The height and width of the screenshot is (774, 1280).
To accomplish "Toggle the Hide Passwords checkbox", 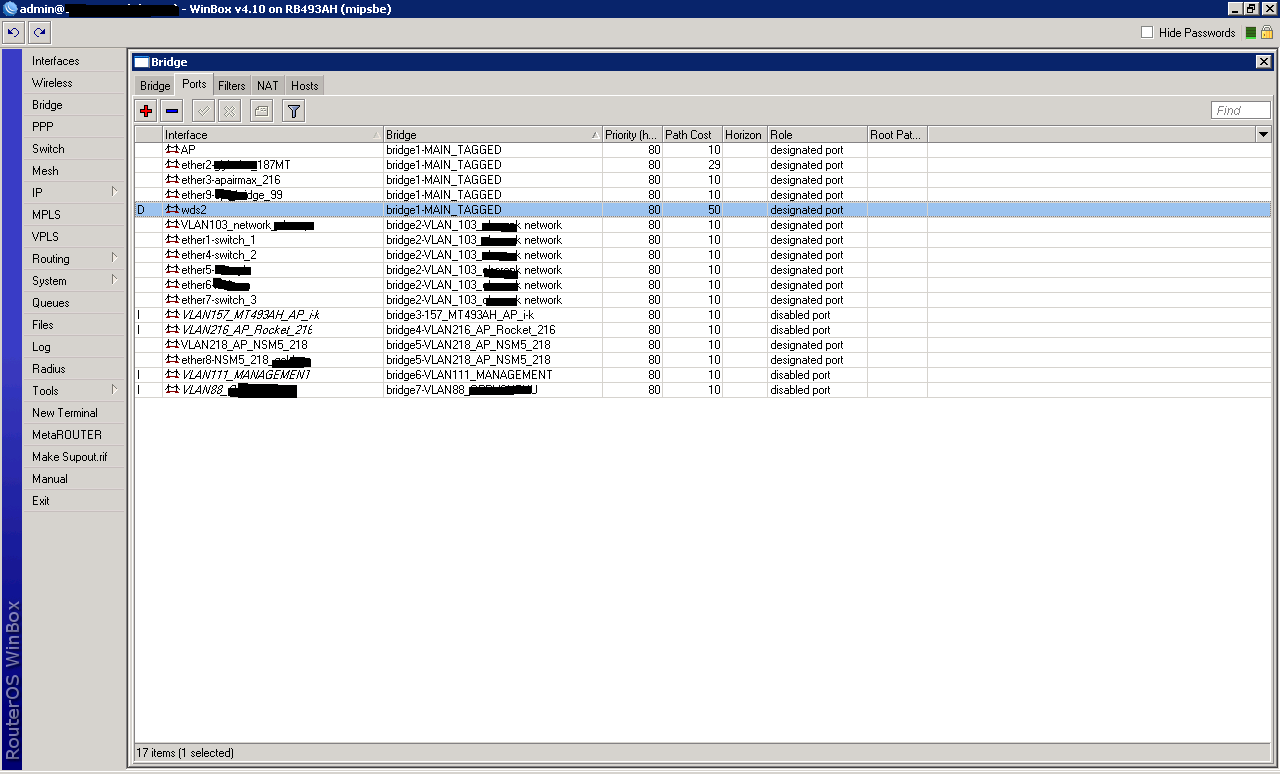I will (1147, 33).
